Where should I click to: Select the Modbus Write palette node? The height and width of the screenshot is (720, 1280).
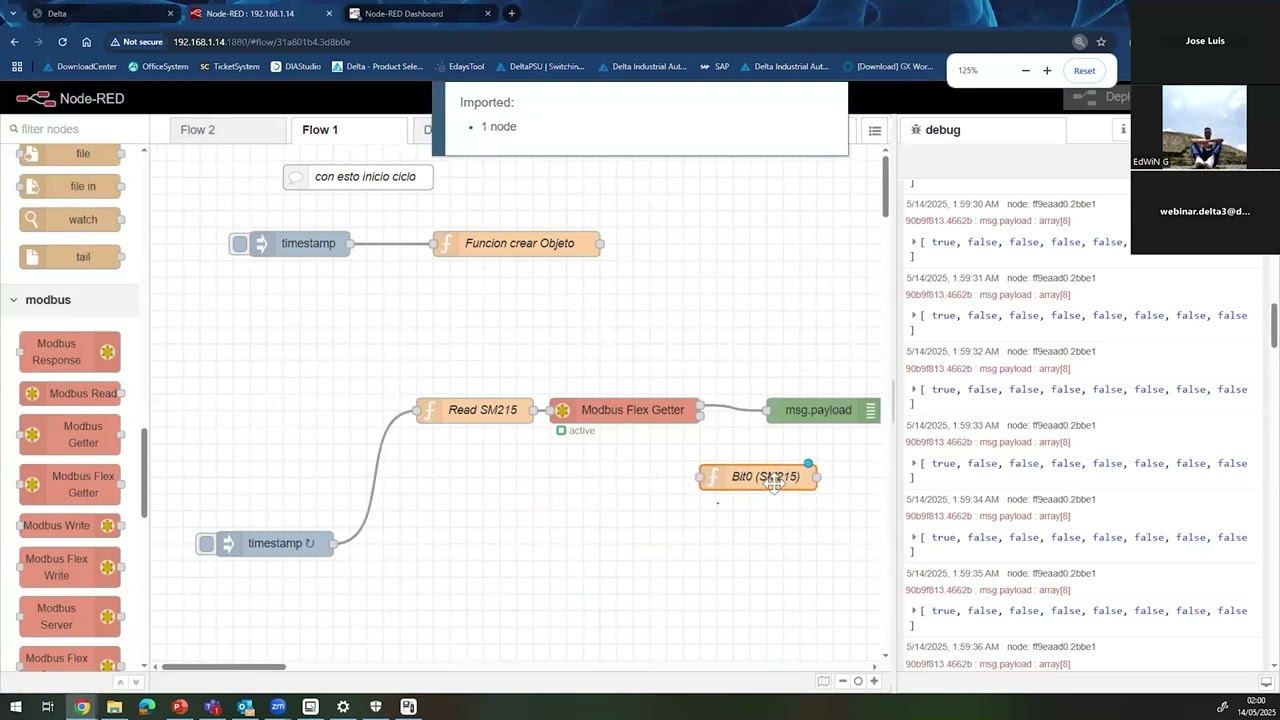point(70,526)
